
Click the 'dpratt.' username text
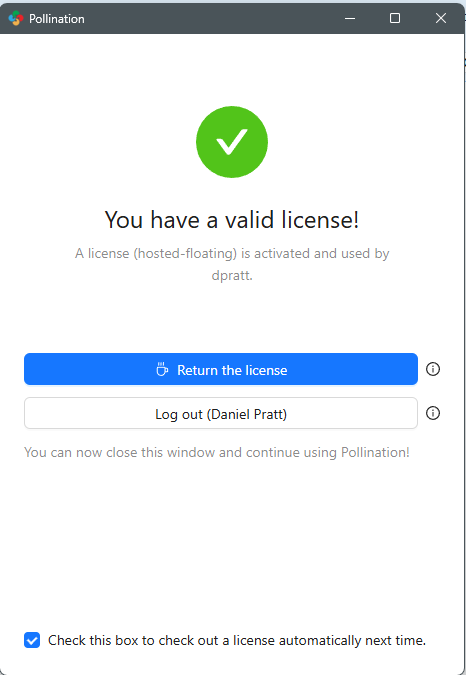tap(232, 276)
